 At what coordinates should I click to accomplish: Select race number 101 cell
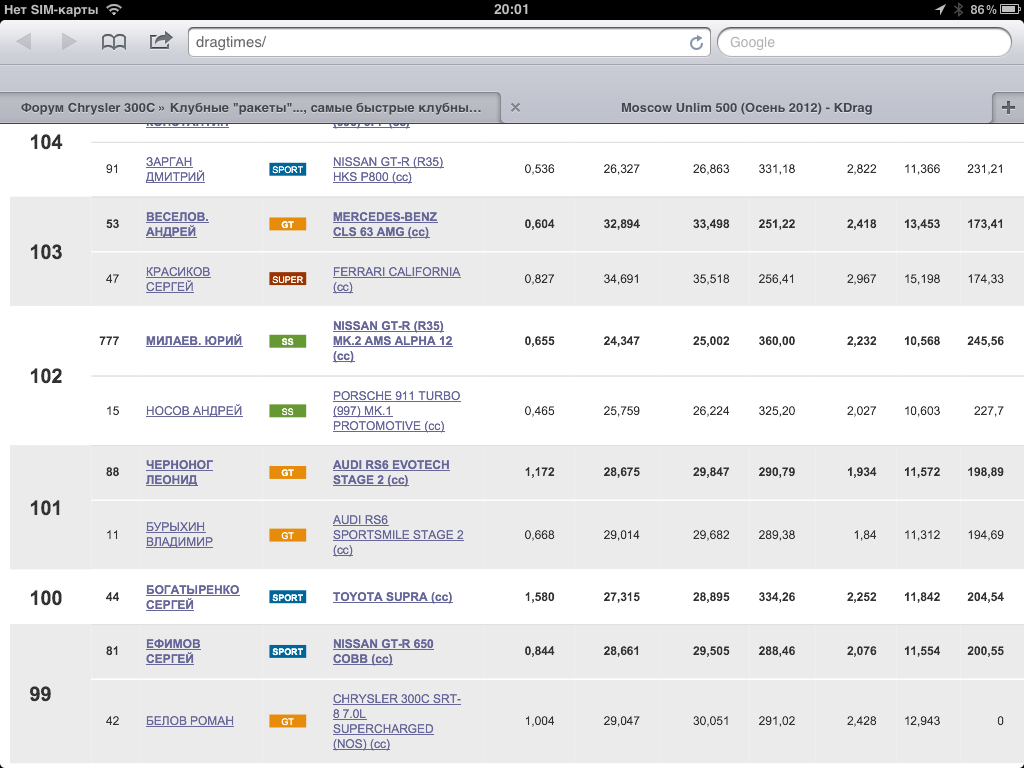click(46, 508)
